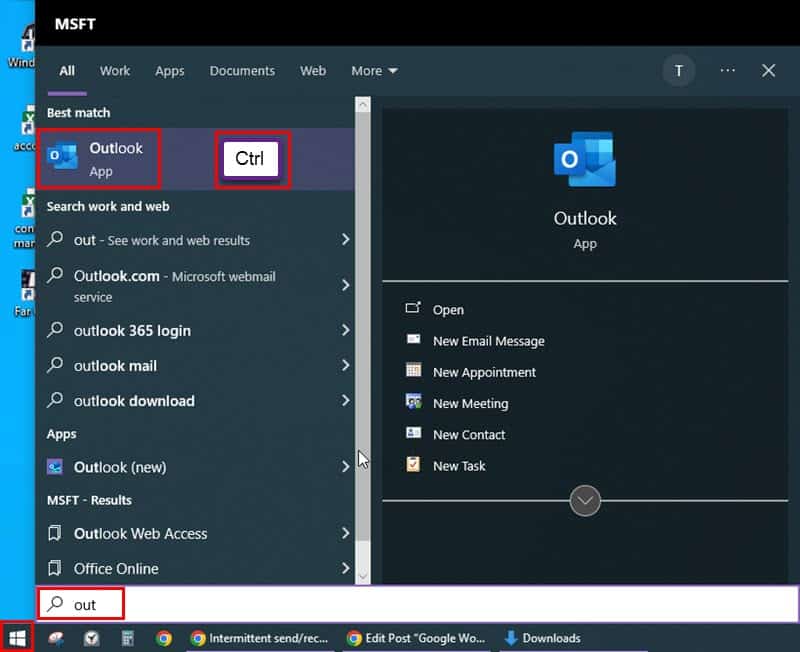Viewport: 800px width, 652px height.
Task: Click search icon next to outlook download
Action: [55, 400]
